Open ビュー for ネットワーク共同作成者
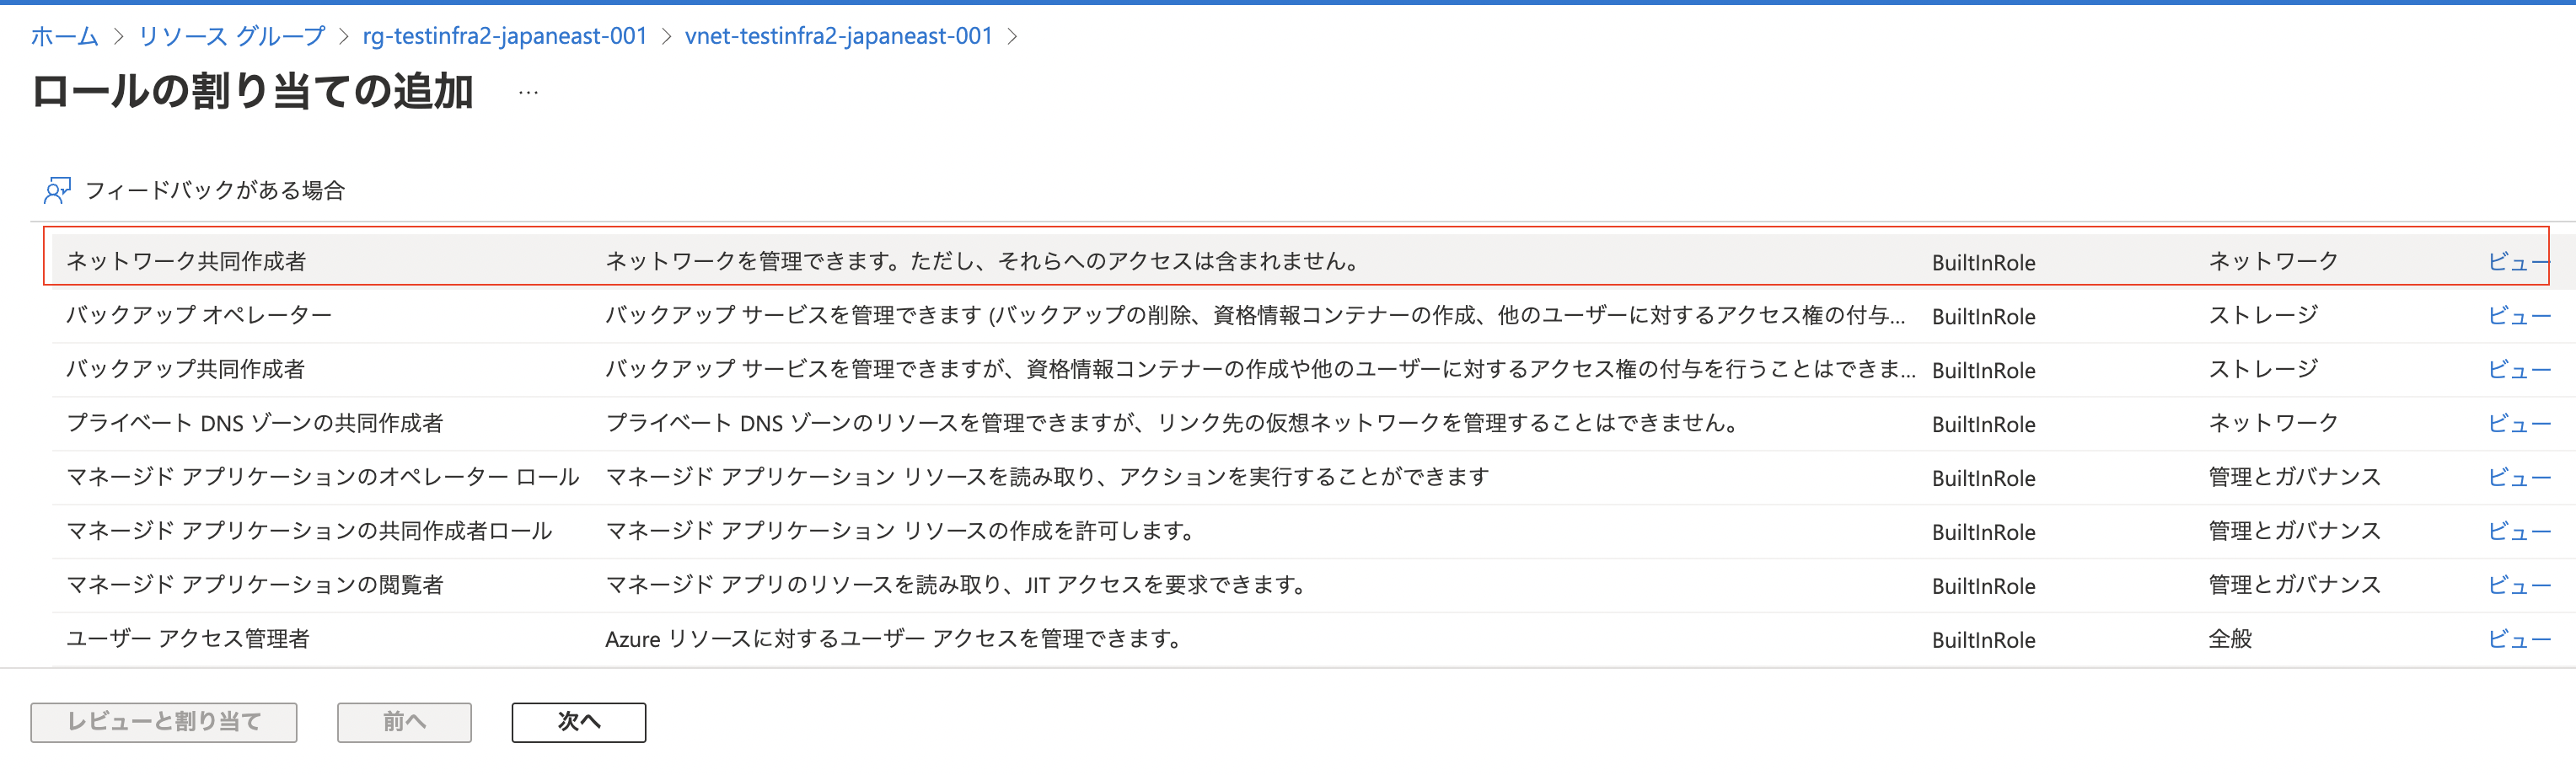Image resolution: width=2576 pixels, height=775 pixels. pos(2520,262)
